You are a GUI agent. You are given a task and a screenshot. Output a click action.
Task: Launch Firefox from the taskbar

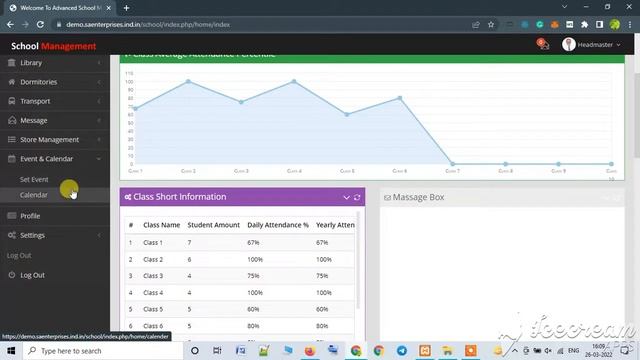310,351
